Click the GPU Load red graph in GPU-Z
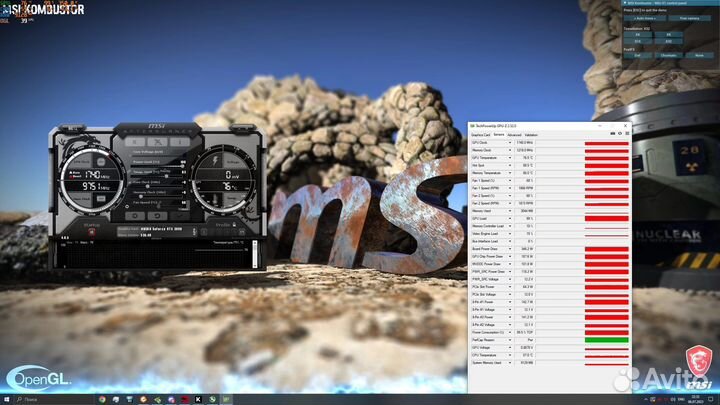Image resolution: width=720 pixels, height=405 pixels. (607, 219)
